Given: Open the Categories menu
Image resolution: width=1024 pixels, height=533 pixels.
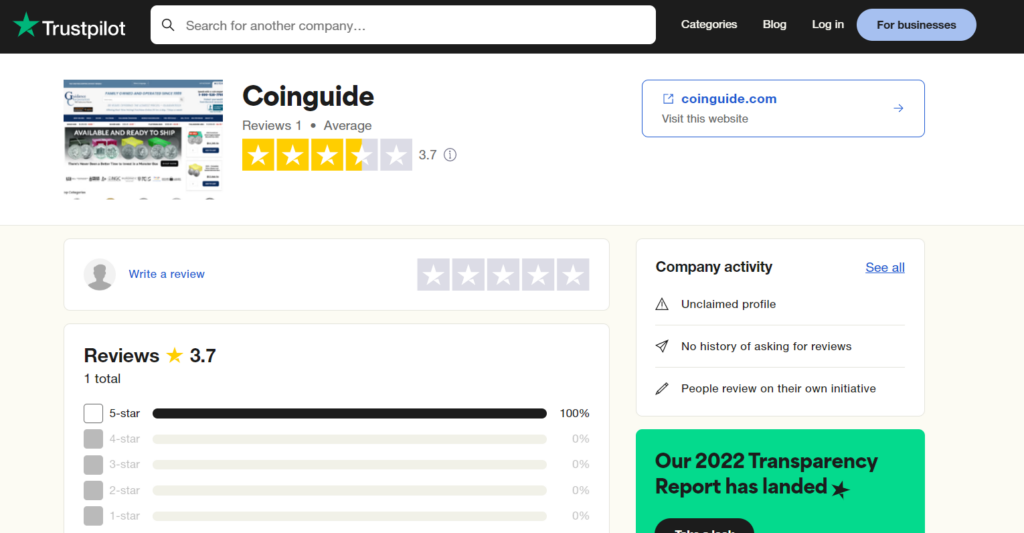Looking at the screenshot, I should click(709, 24).
